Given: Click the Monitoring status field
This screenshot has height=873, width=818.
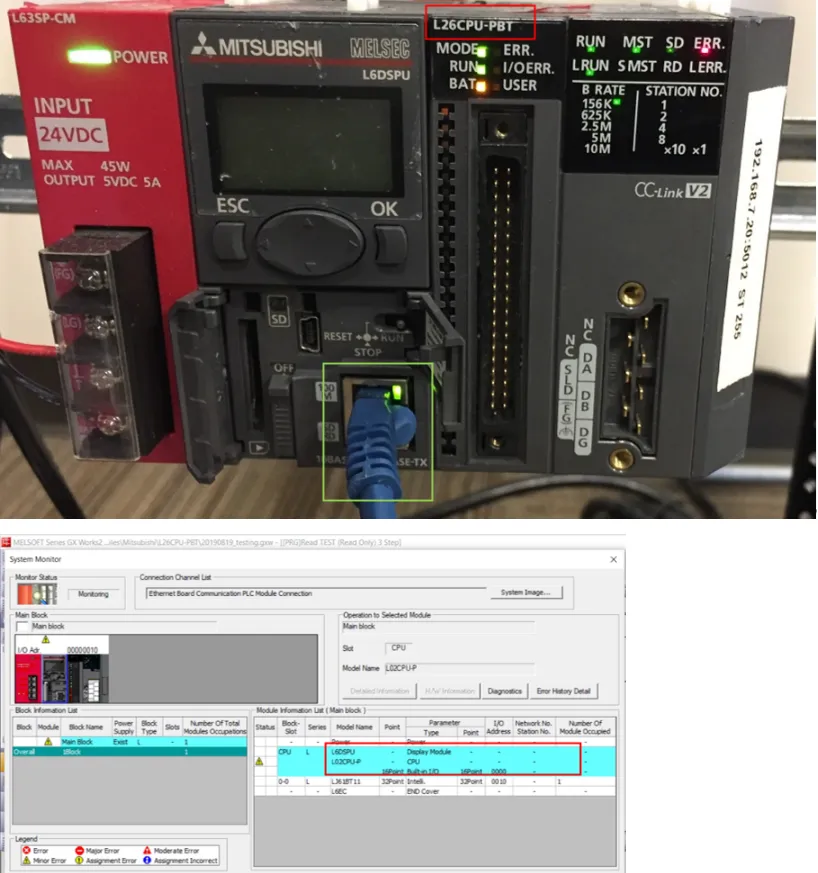Looking at the screenshot, I should point(93,594).
